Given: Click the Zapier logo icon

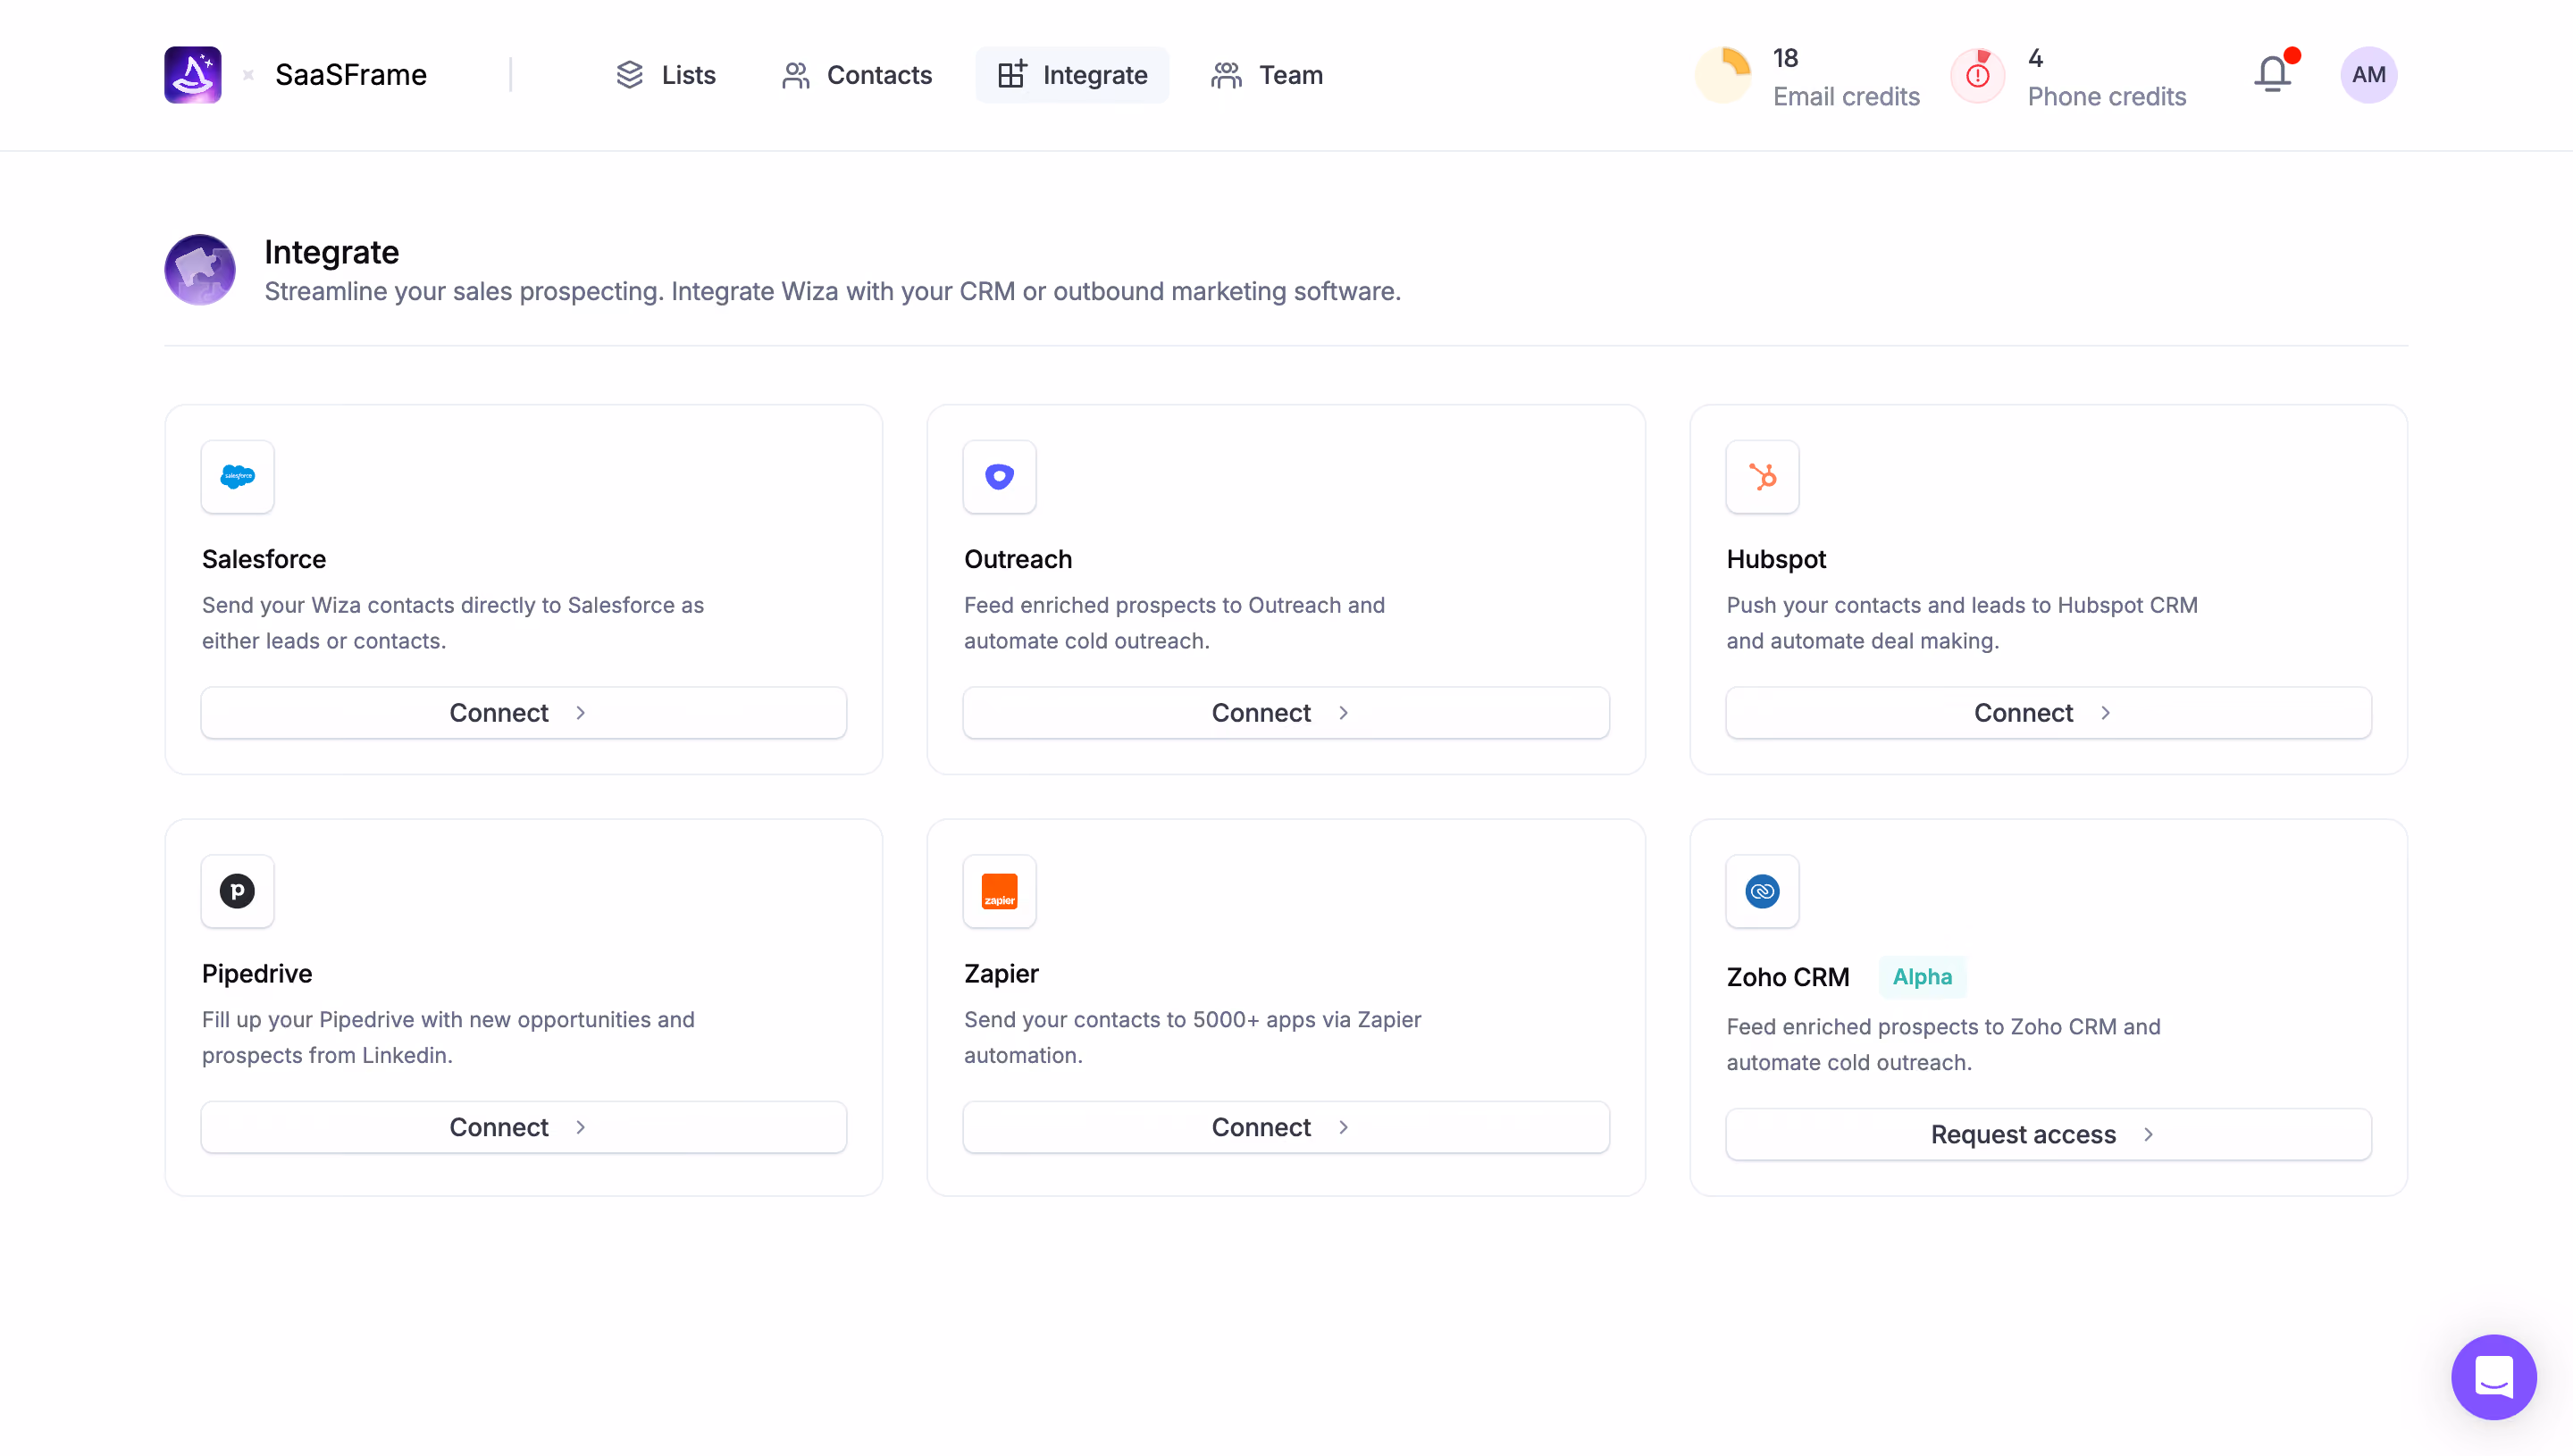Looking at the screenshot, I should click(x=1000, y=891).
